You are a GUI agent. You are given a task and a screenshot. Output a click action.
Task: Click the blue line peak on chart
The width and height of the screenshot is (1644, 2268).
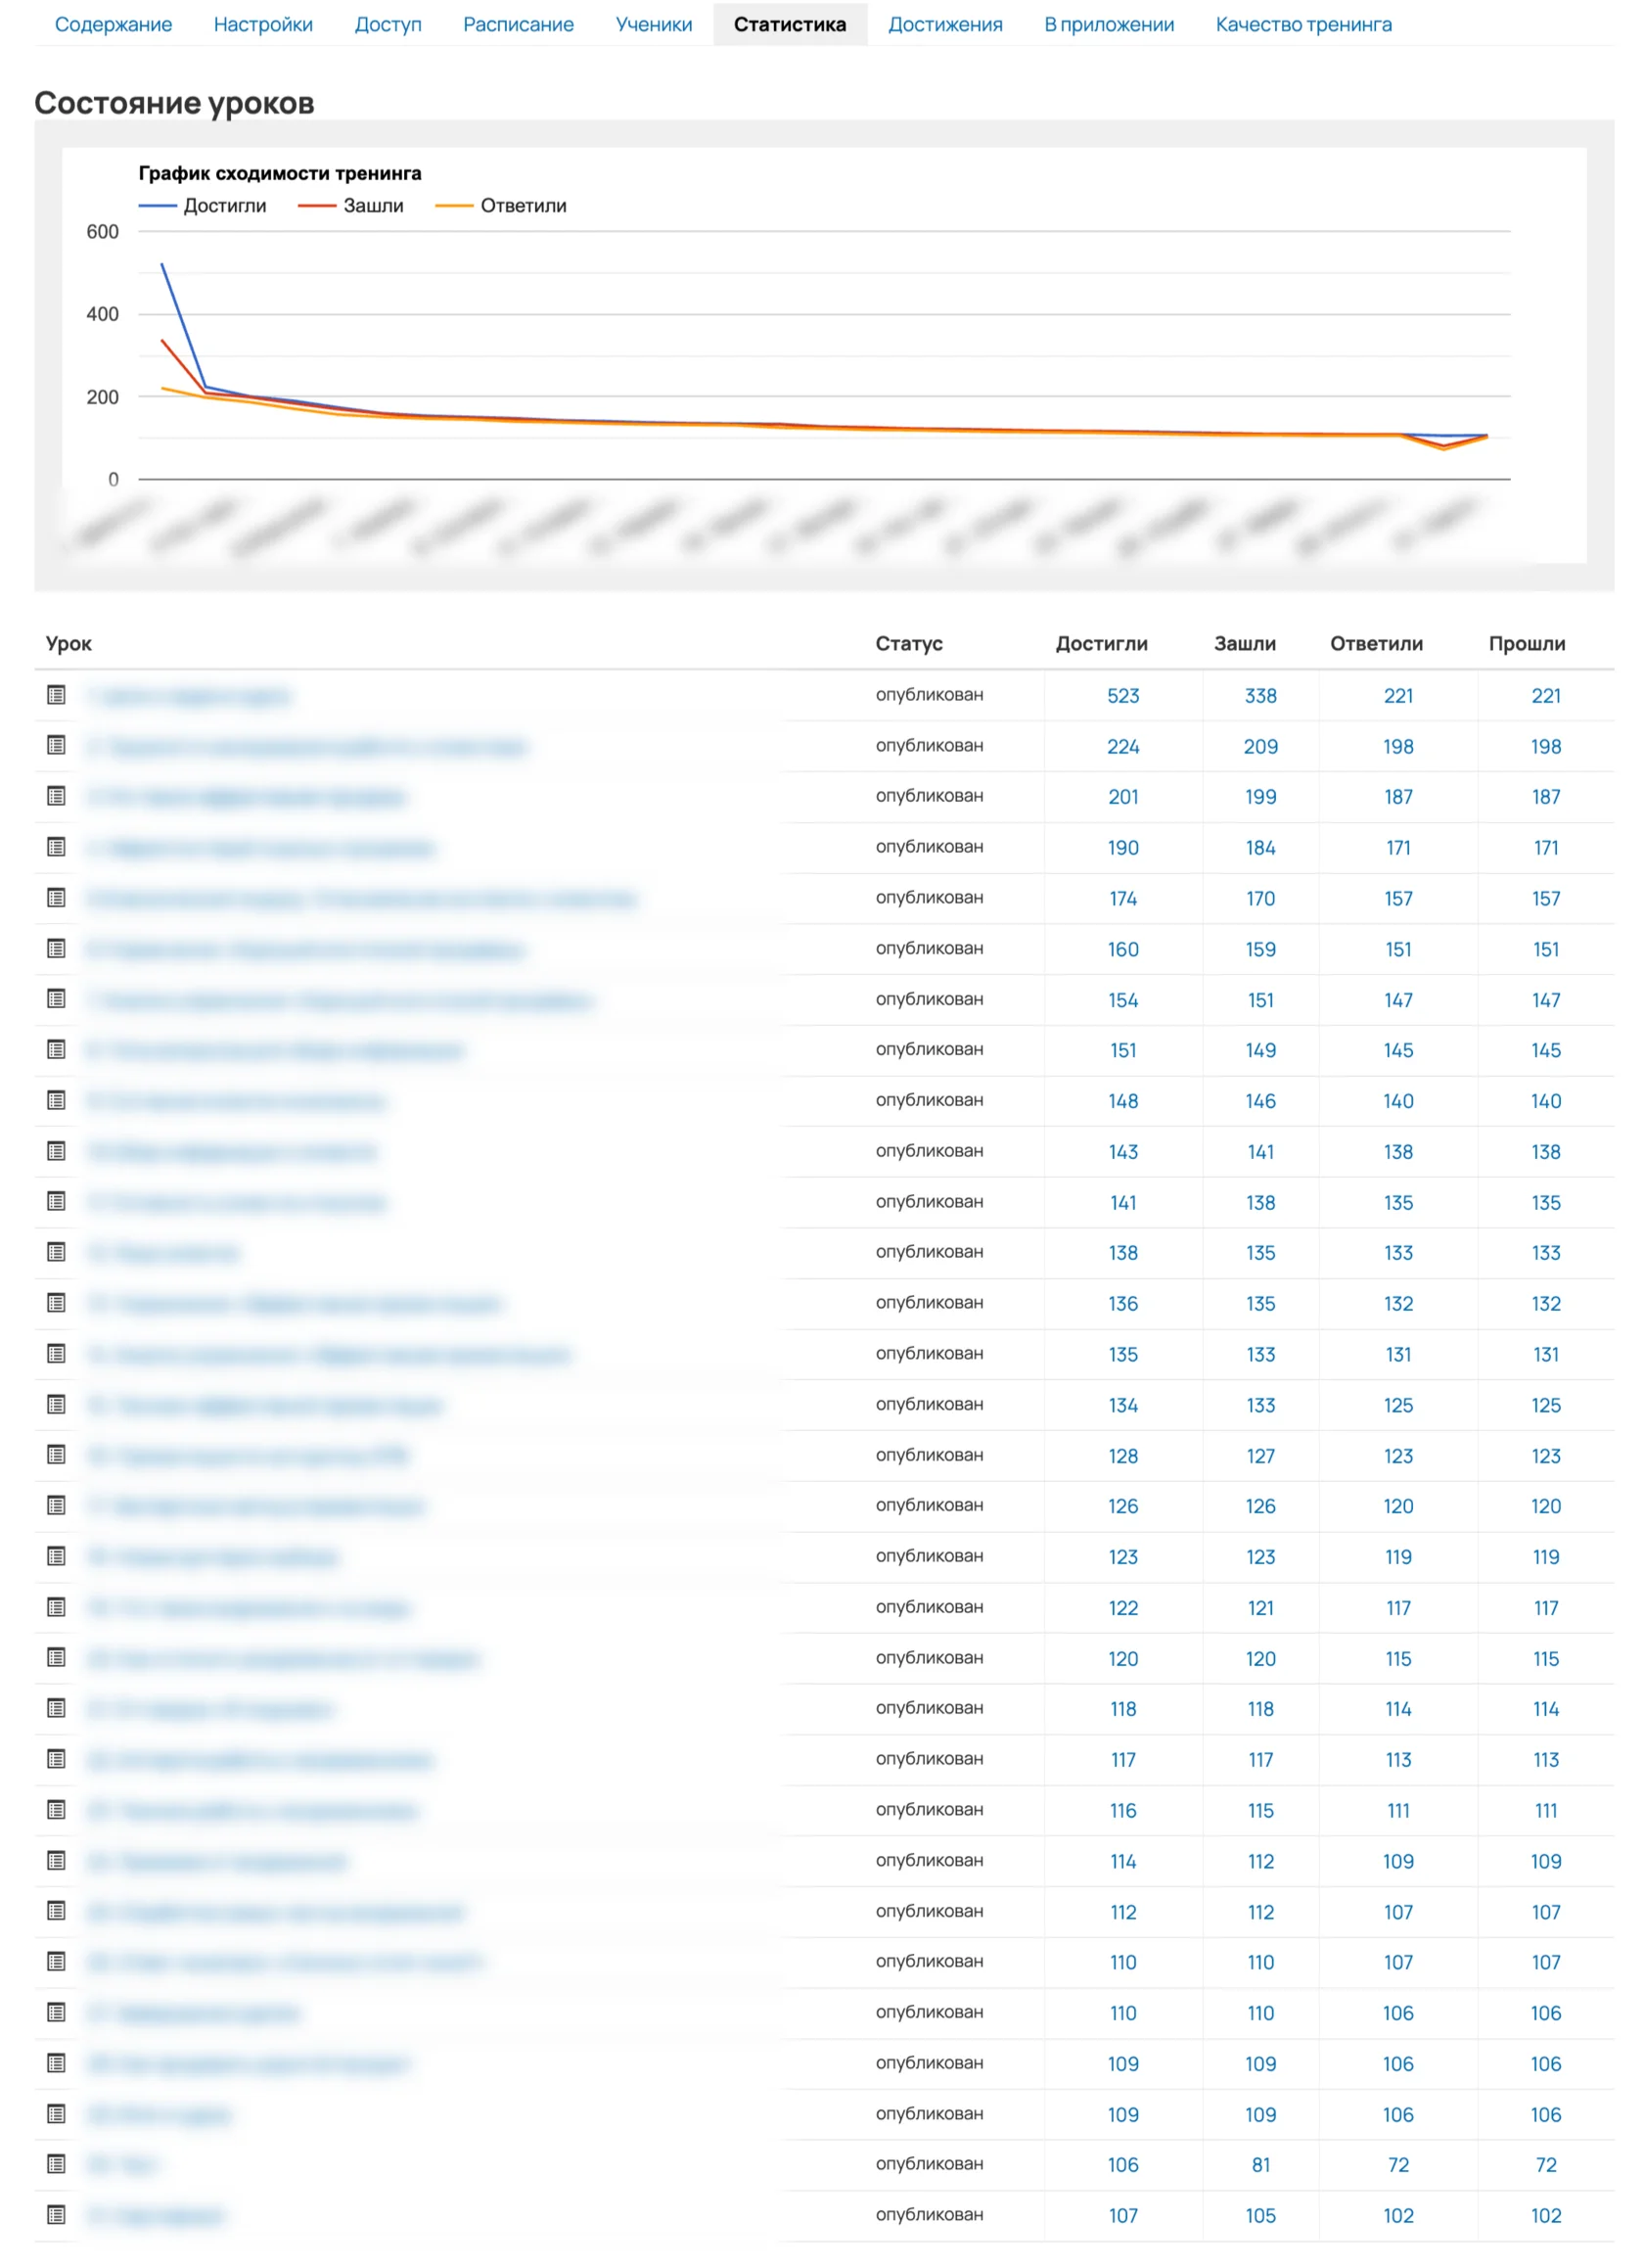click(162, 265)
